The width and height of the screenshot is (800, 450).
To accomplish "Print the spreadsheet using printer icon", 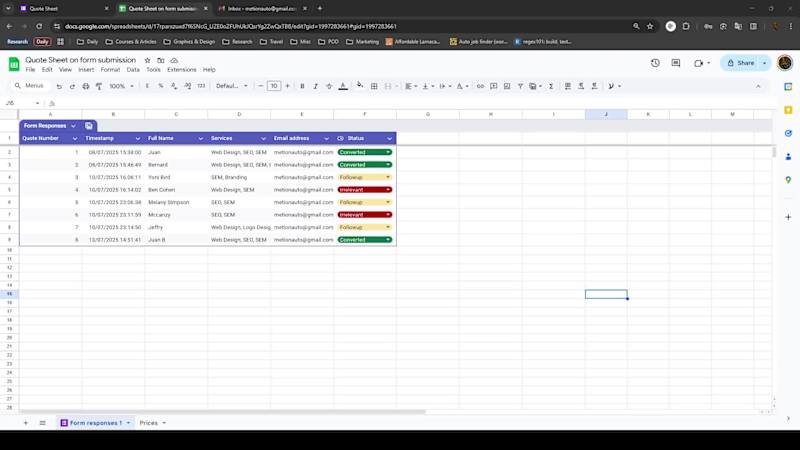I will pyautogui.click(x=86, y=86).
